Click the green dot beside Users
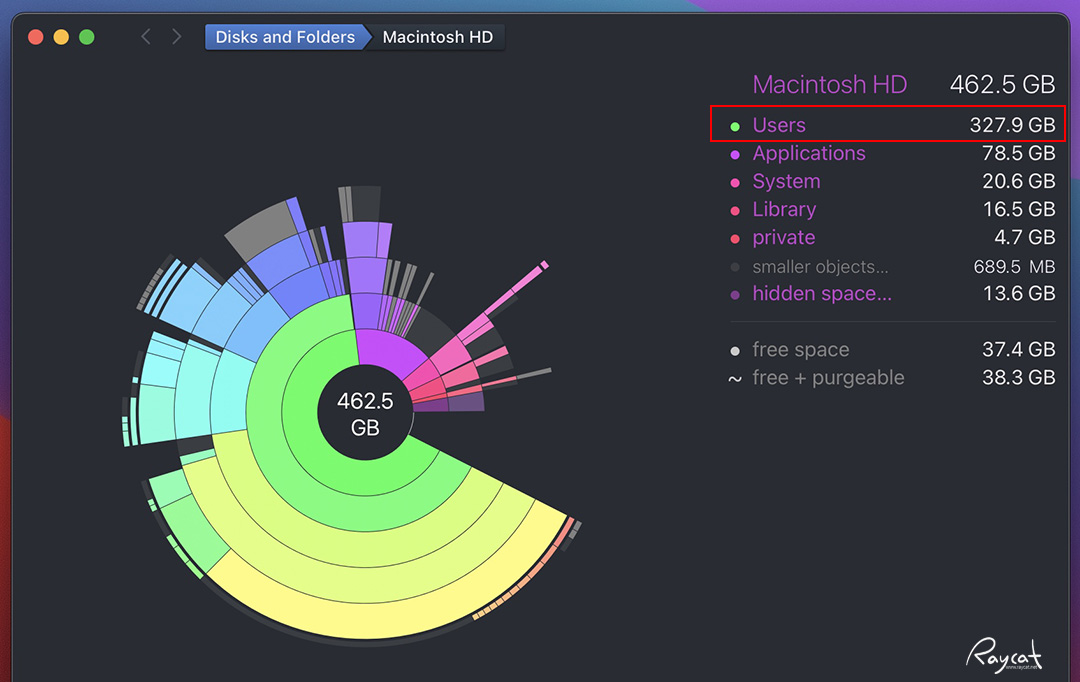Image resolution: width=1080 pixels, height=682 pixels. (x=735, y=127)
